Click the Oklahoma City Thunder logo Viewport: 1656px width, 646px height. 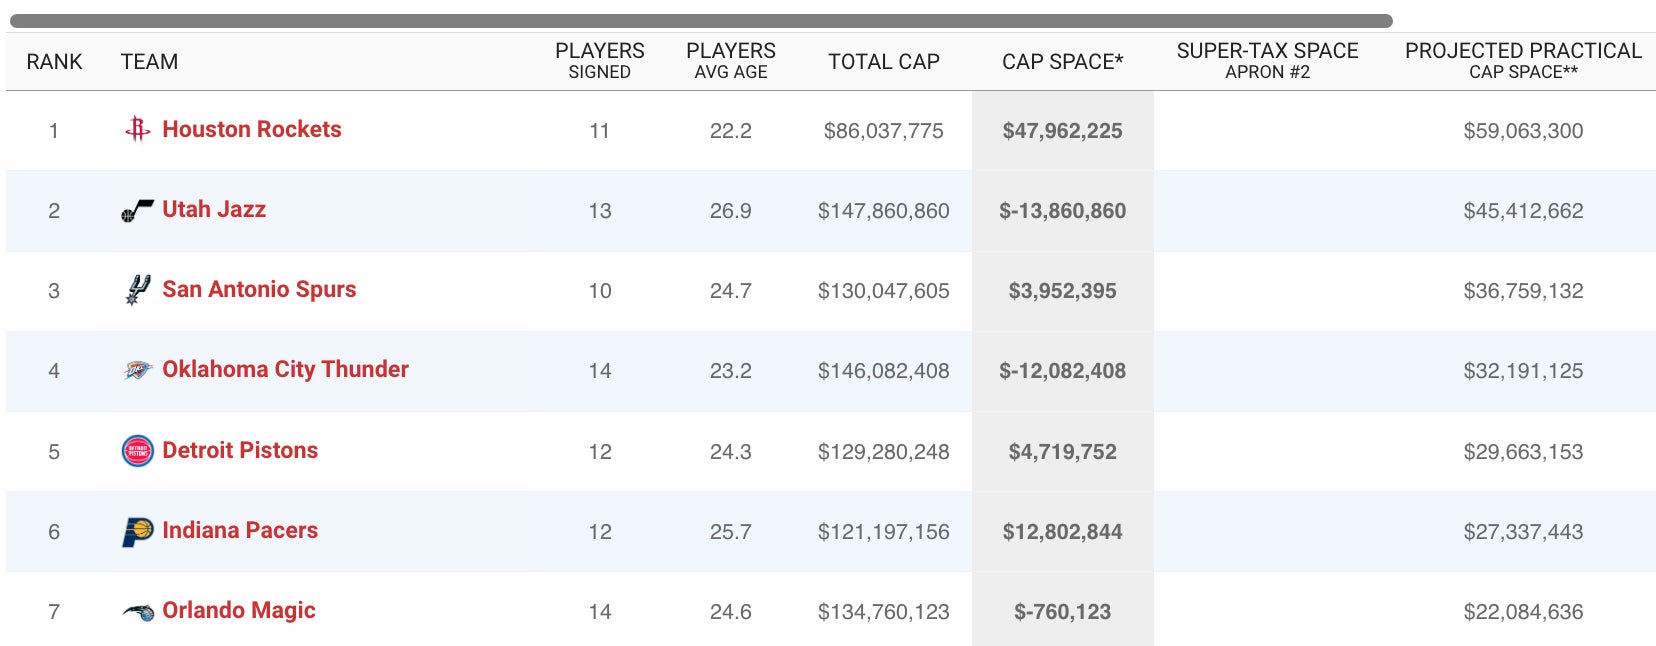tap(137, 371)
